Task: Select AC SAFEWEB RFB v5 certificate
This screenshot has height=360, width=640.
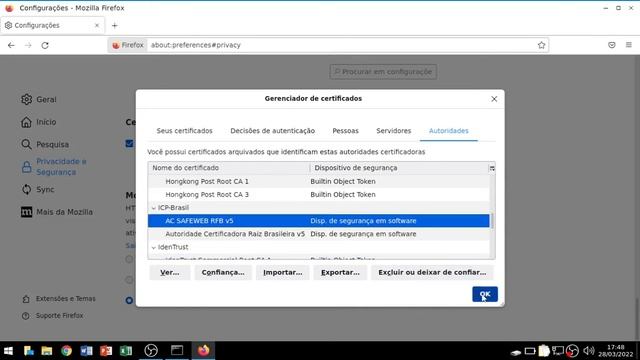Action: pos(318,221)
